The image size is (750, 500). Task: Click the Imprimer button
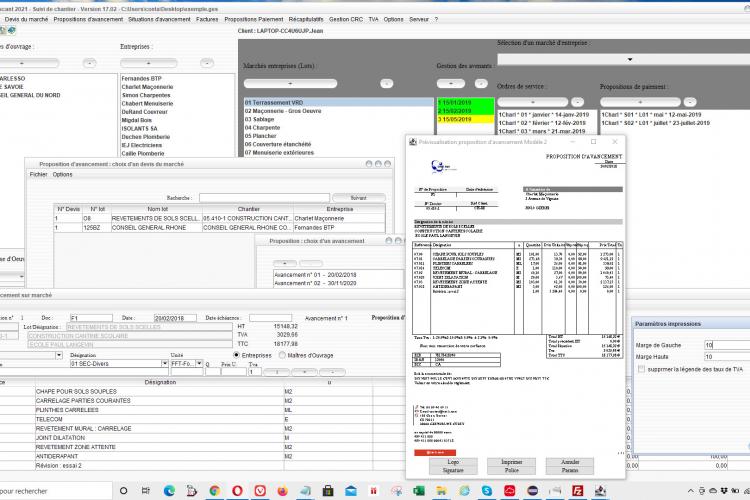pyautogui.click(x=511, y=462)
